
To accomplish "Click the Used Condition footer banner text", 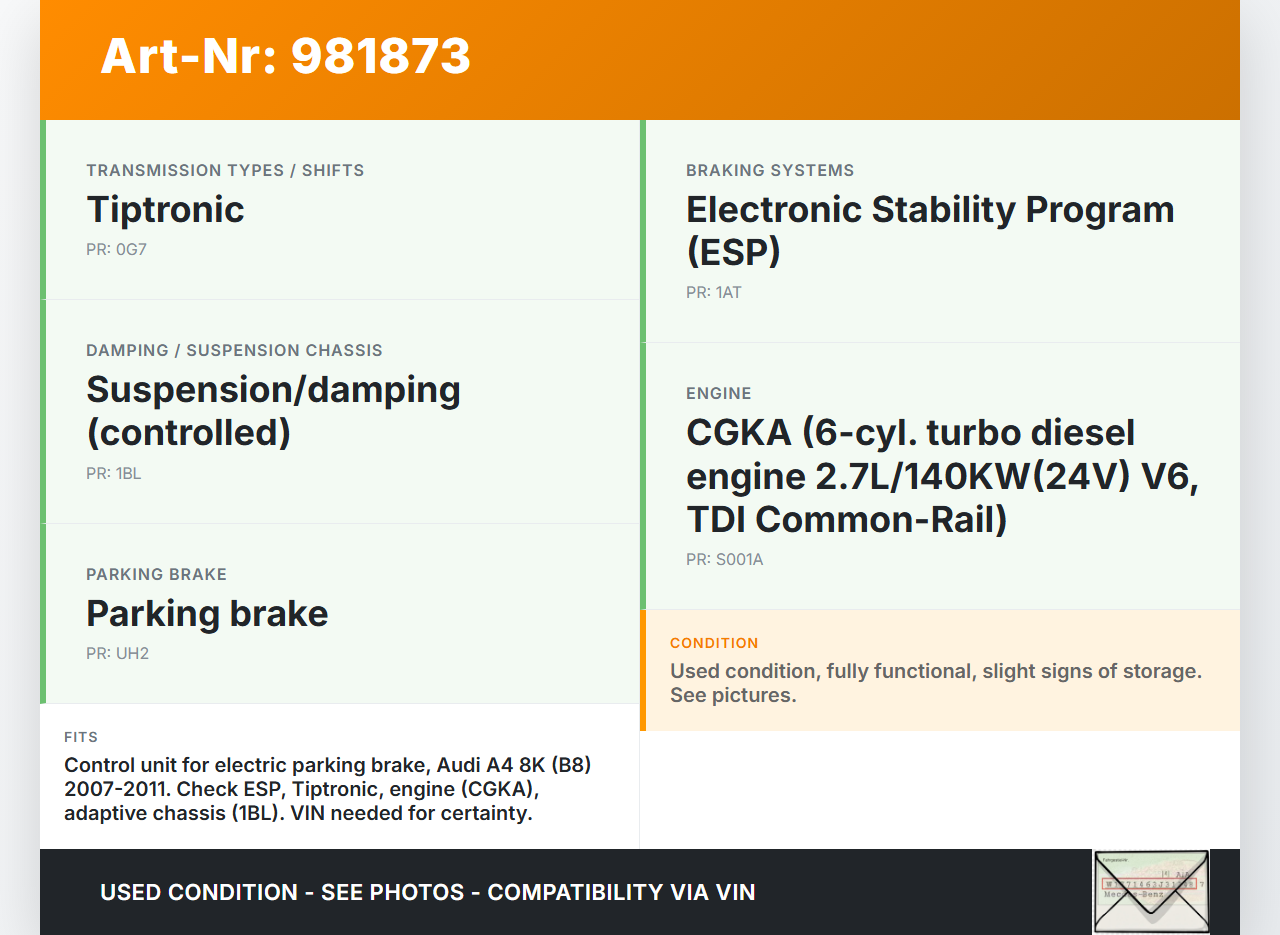I will click(427, 892).
